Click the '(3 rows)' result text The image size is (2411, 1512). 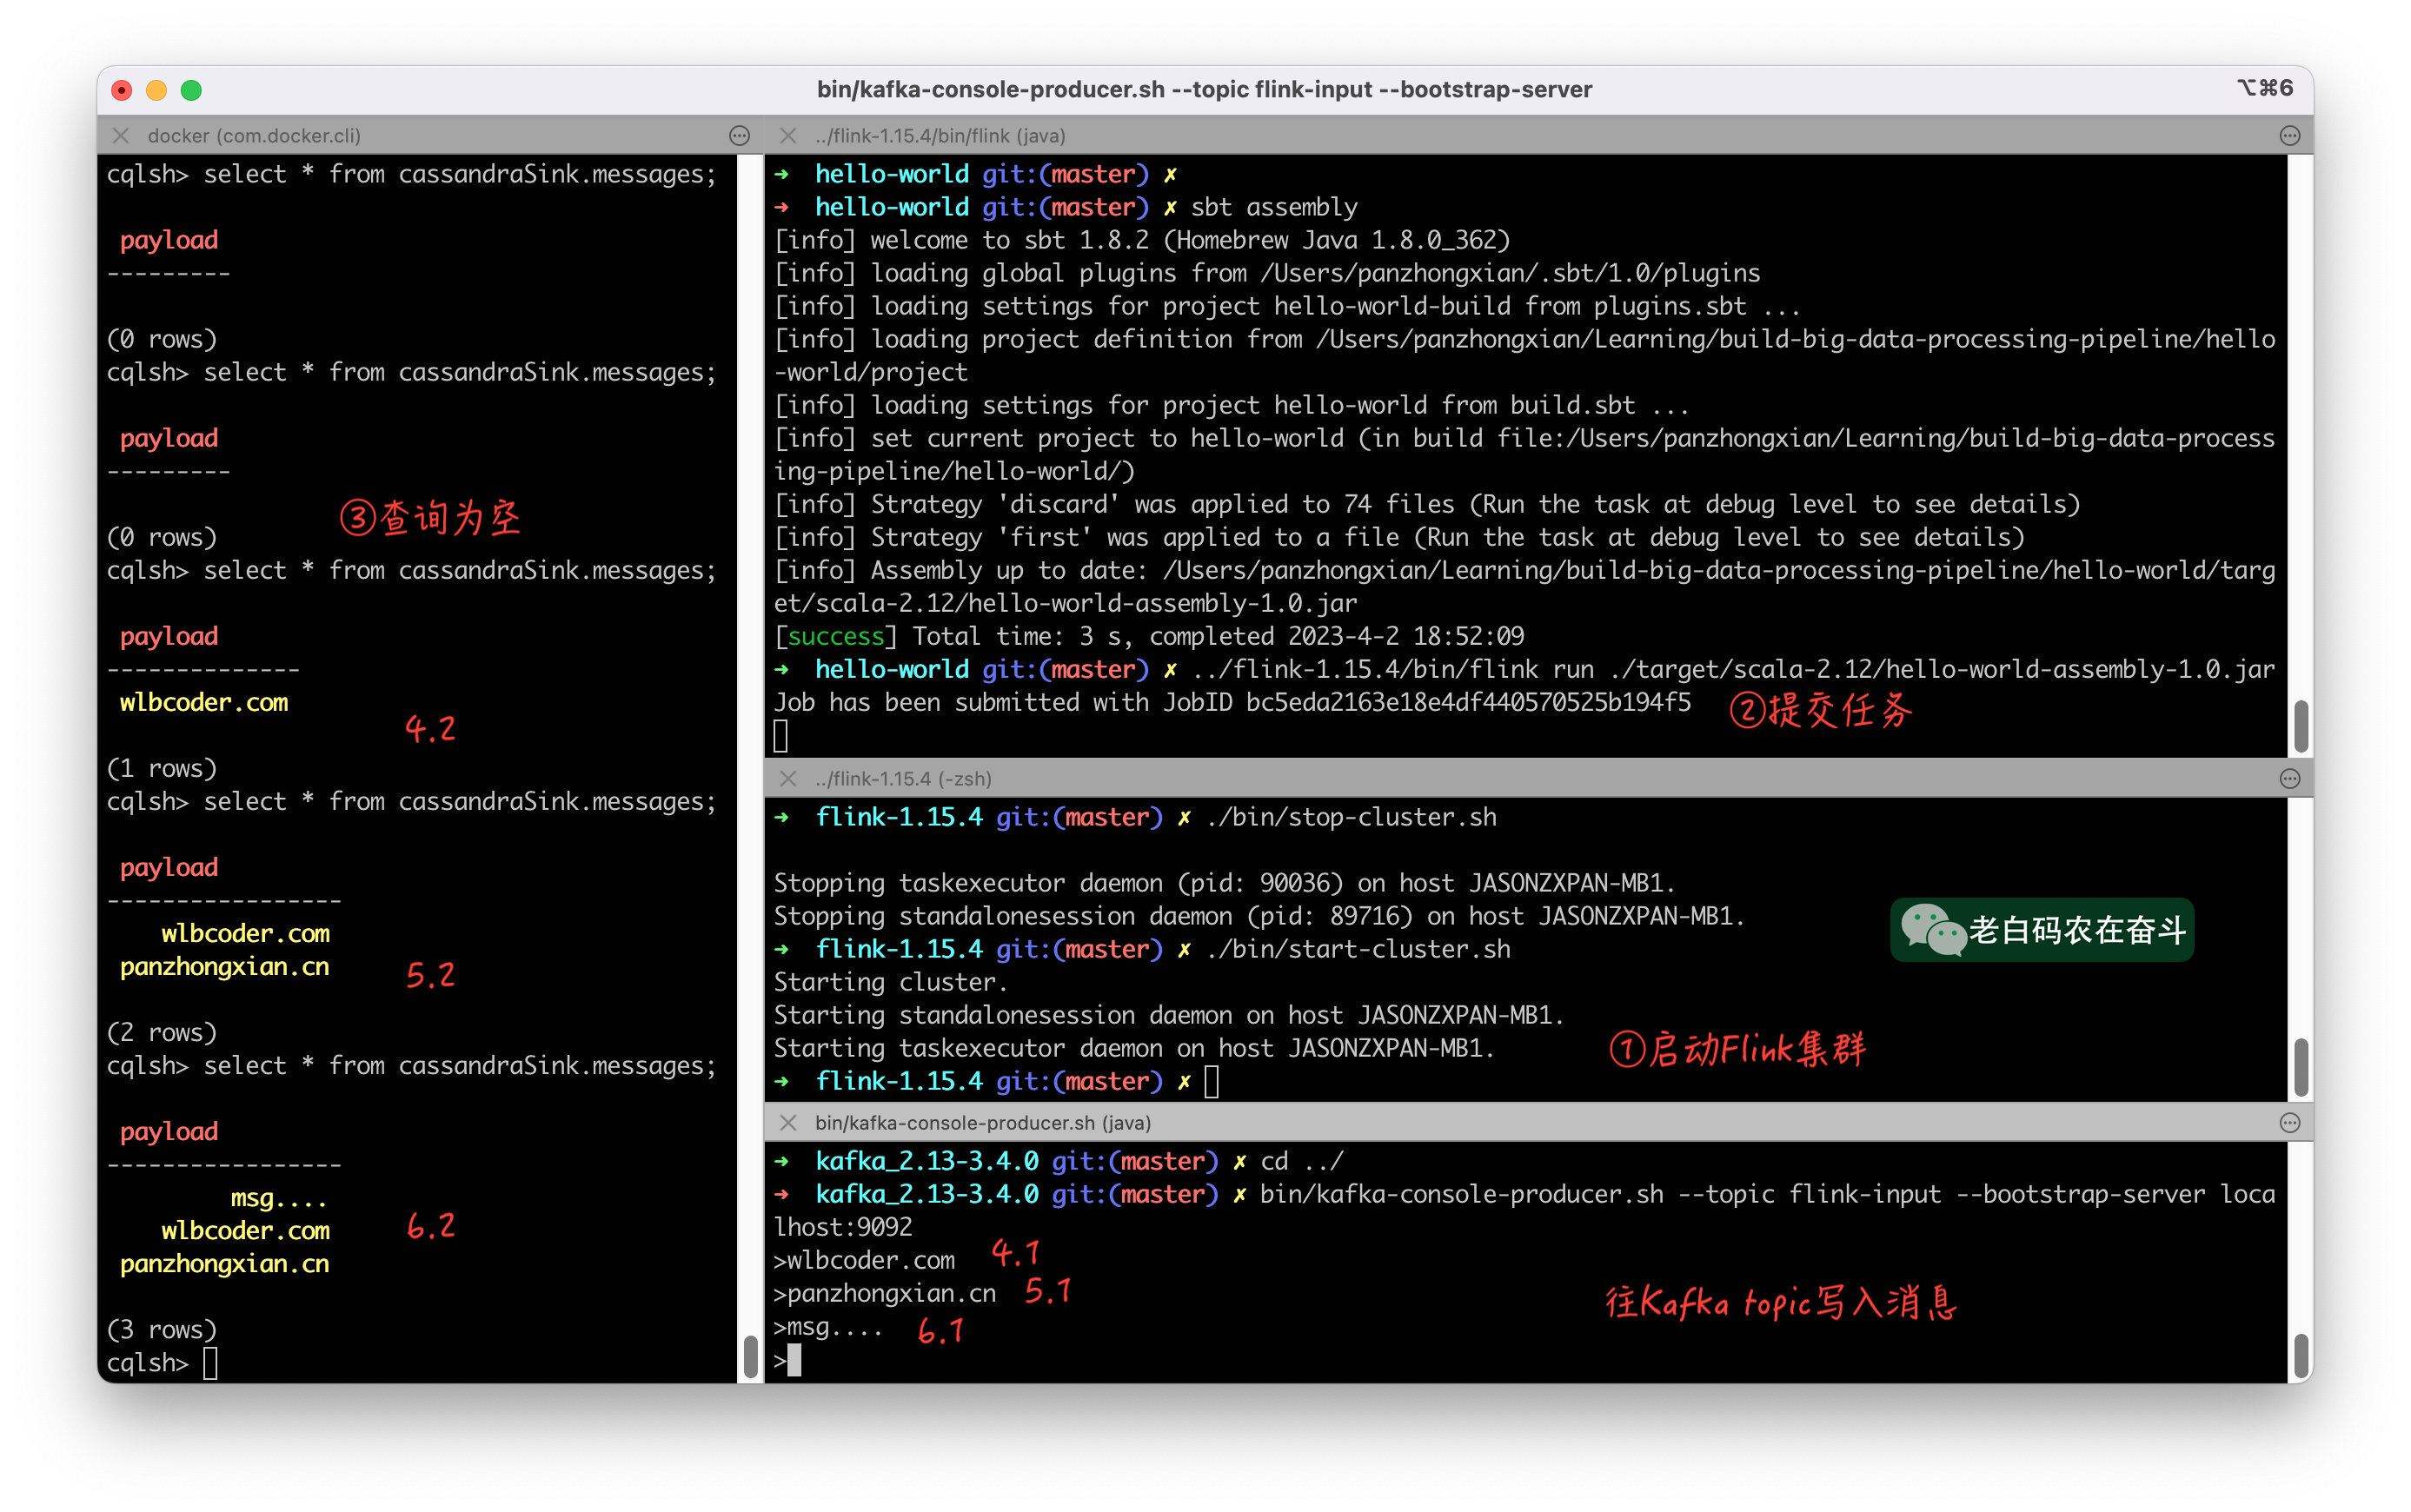coord(162,1329)
